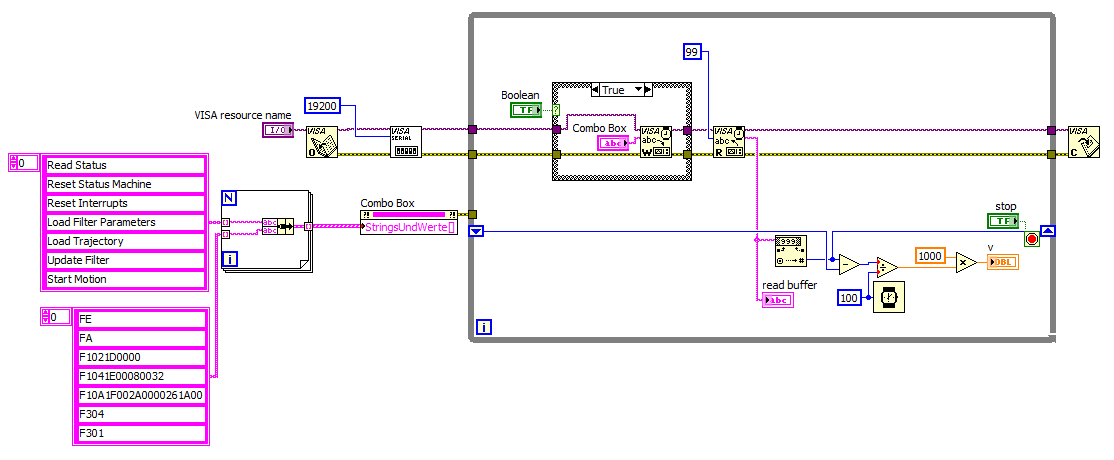
Task: Click the 19200 baud rate constant
Action: coord(323,106)
